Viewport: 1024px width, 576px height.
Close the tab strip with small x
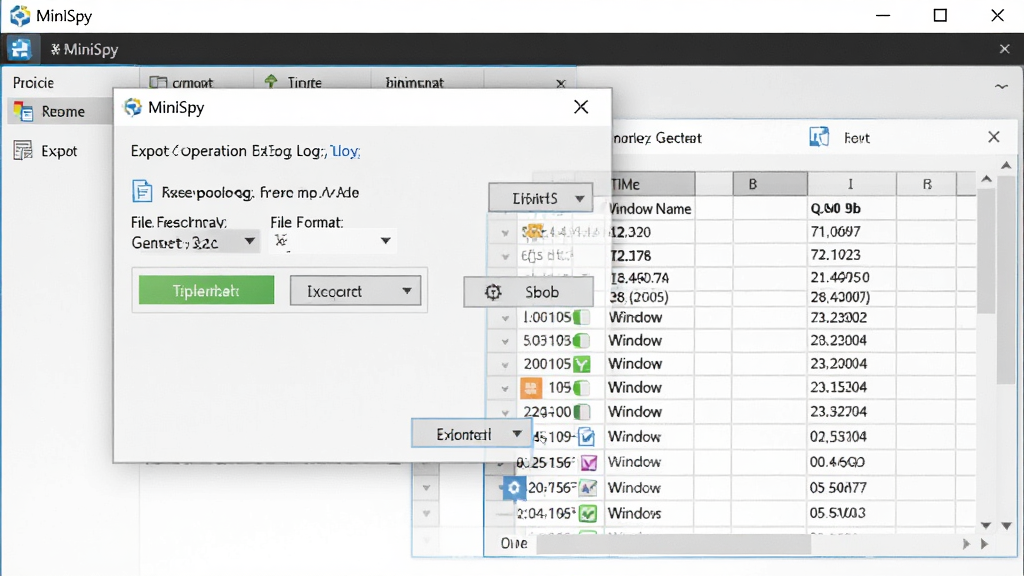coord(560,84)
